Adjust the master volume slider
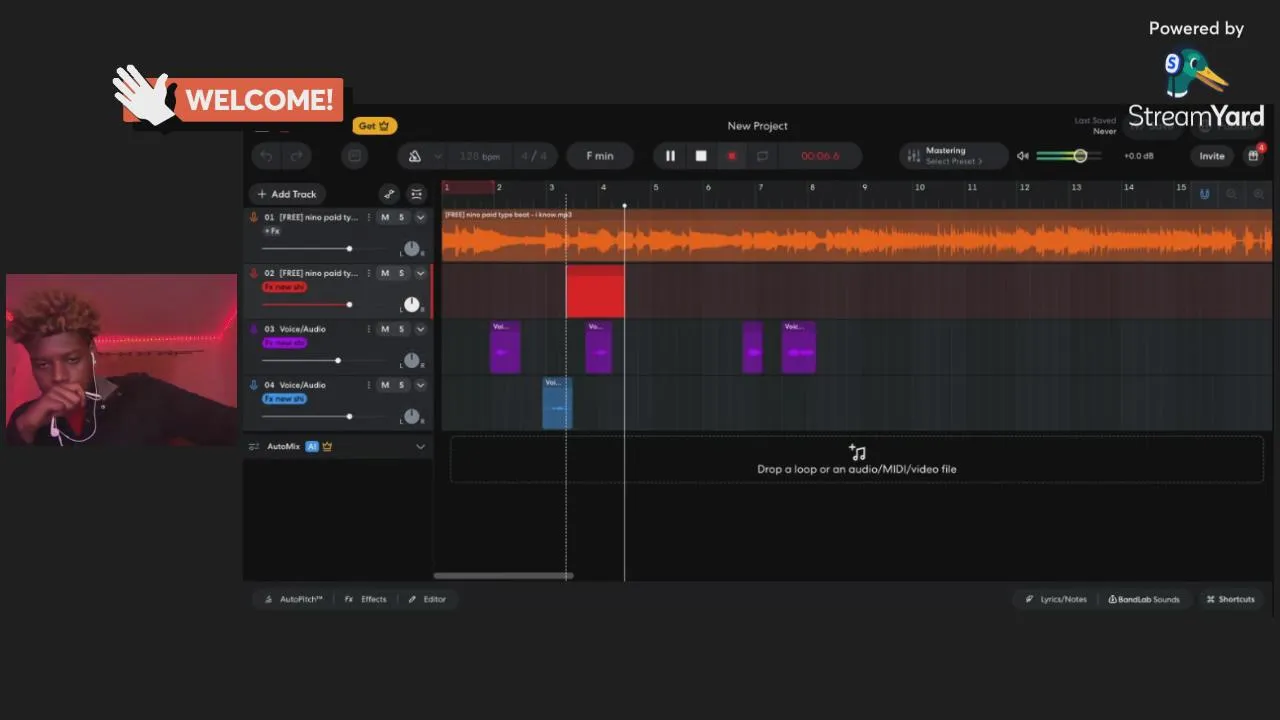1280x720 pixels. tap(1068, 156)
